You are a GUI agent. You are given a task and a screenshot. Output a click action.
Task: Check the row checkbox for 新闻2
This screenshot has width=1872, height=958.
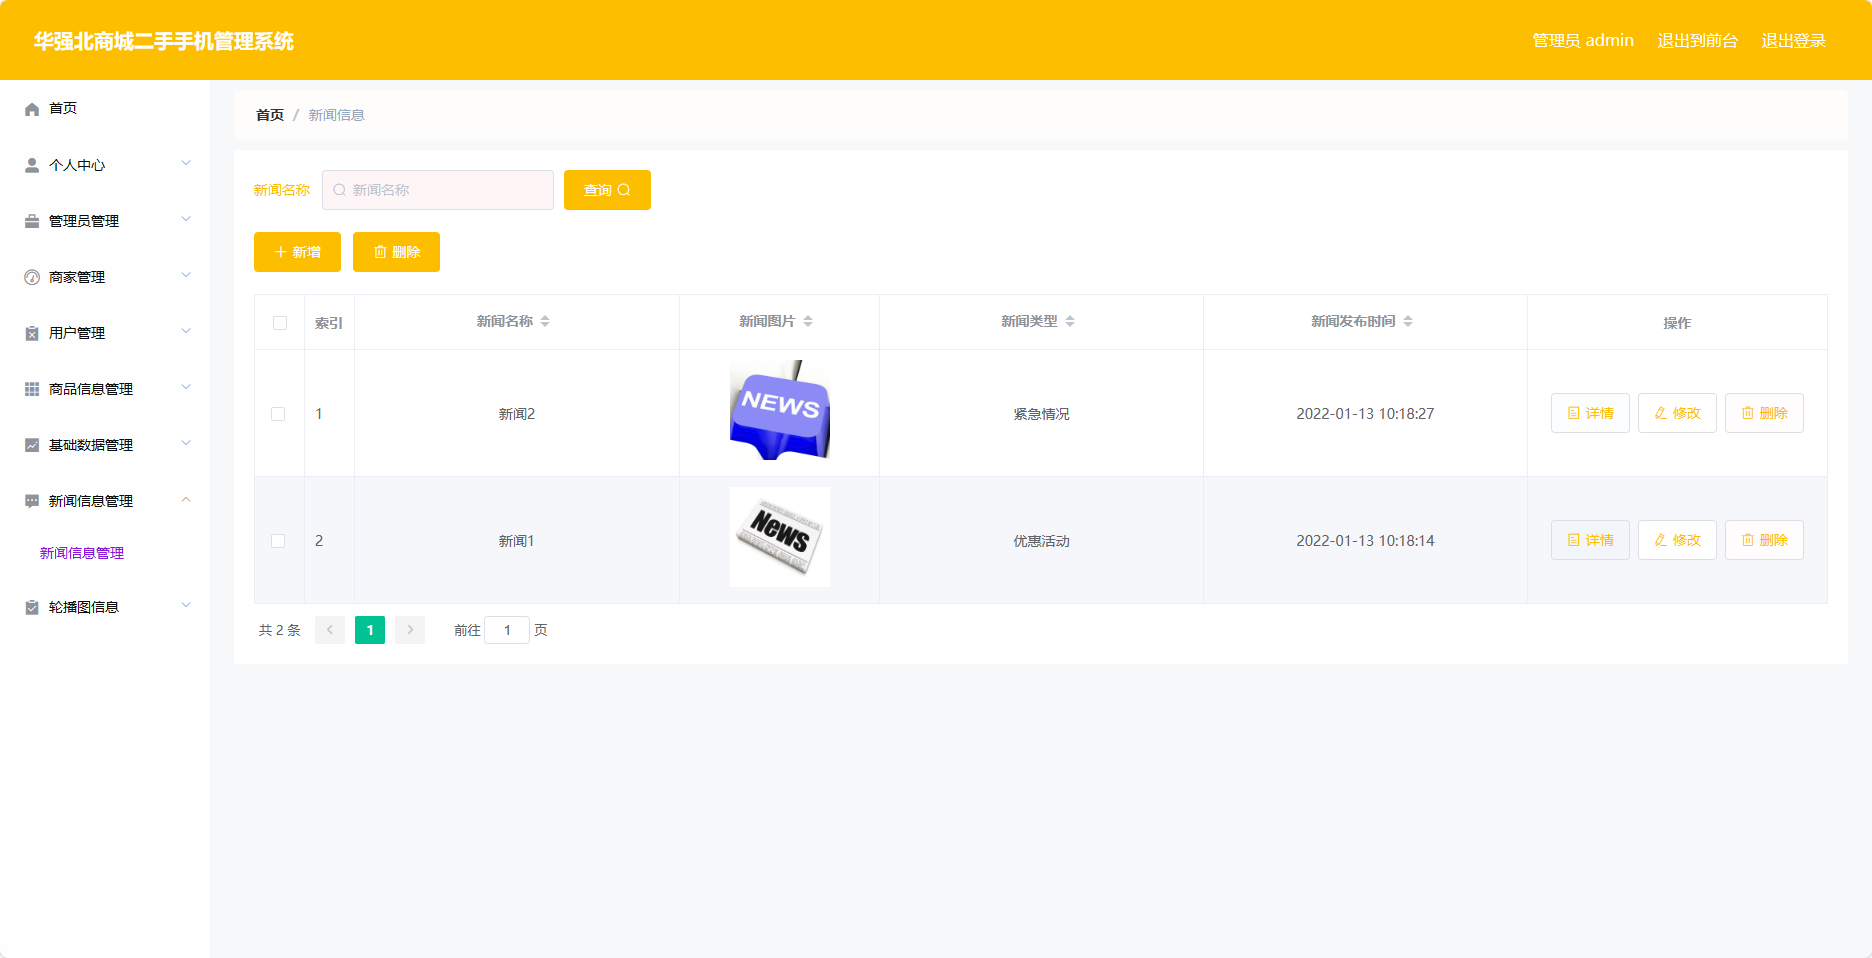pyautogui.click(x=278, y=414)
